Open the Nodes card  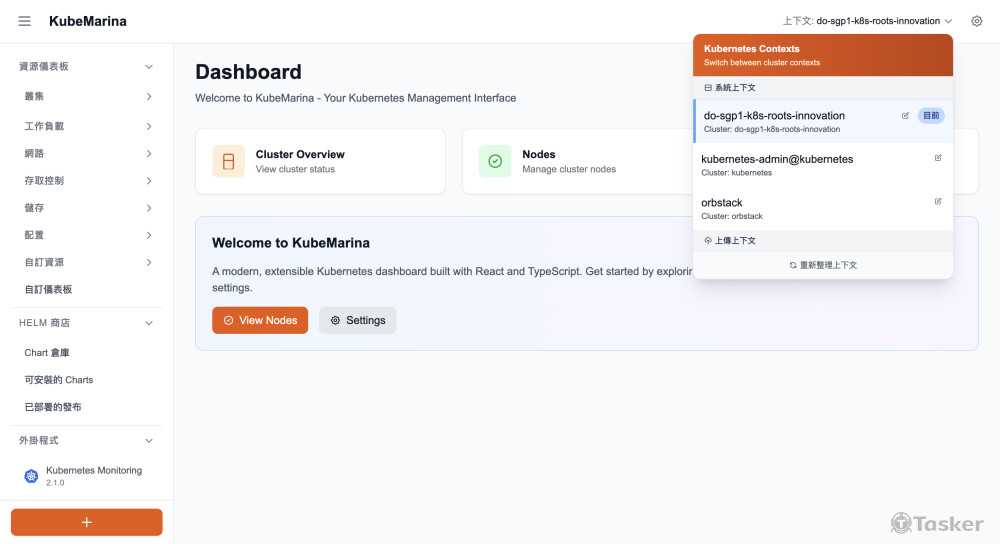coord(577,161)
